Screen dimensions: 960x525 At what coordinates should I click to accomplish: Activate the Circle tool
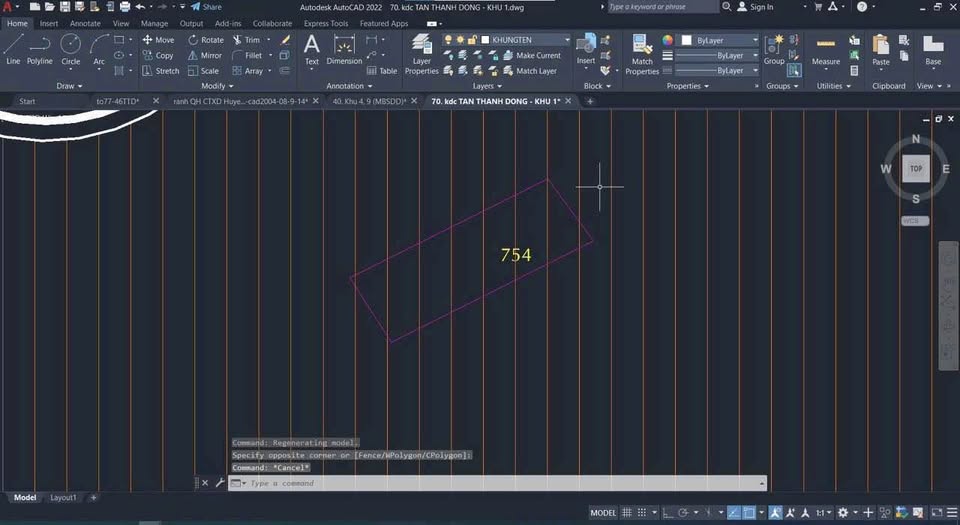click(70, 48)
